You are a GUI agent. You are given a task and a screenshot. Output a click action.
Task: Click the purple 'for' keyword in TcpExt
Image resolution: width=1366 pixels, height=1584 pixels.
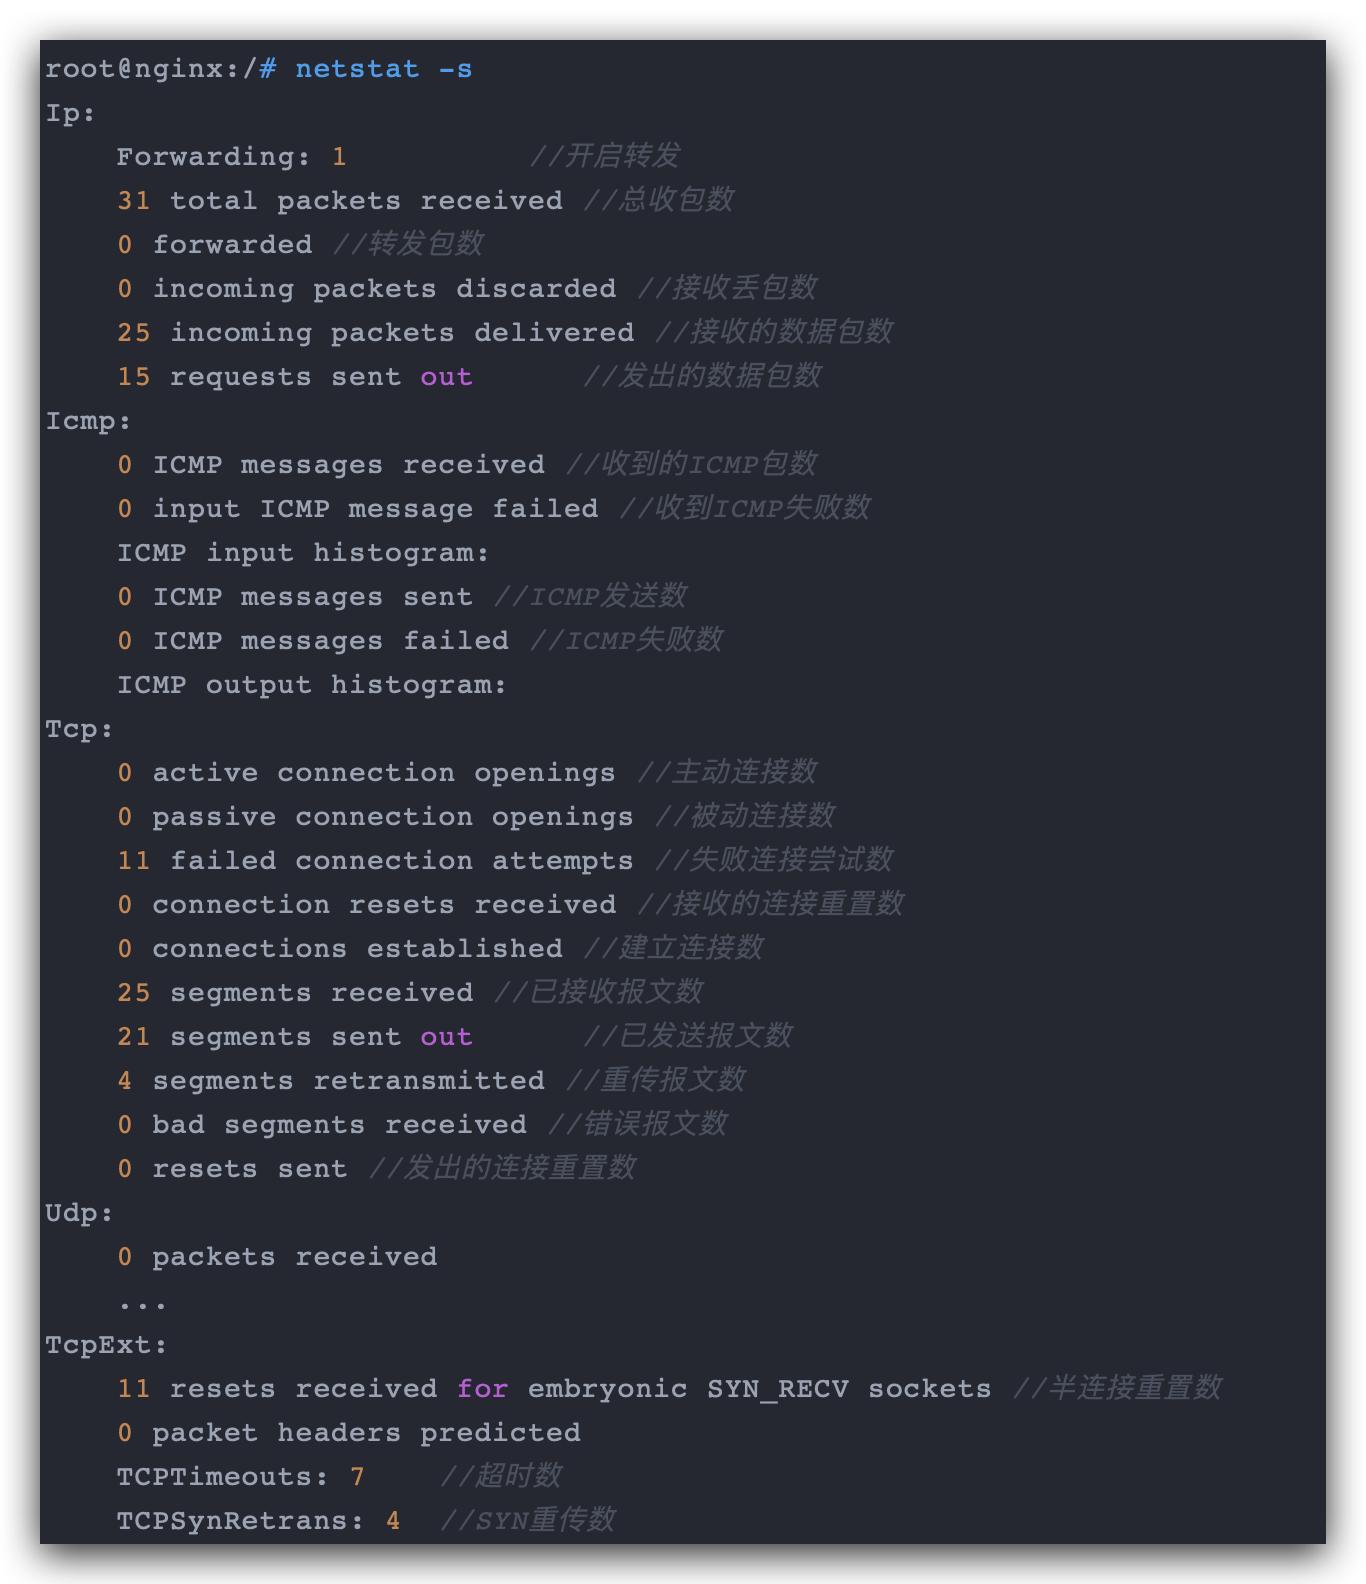(482, 1389)
